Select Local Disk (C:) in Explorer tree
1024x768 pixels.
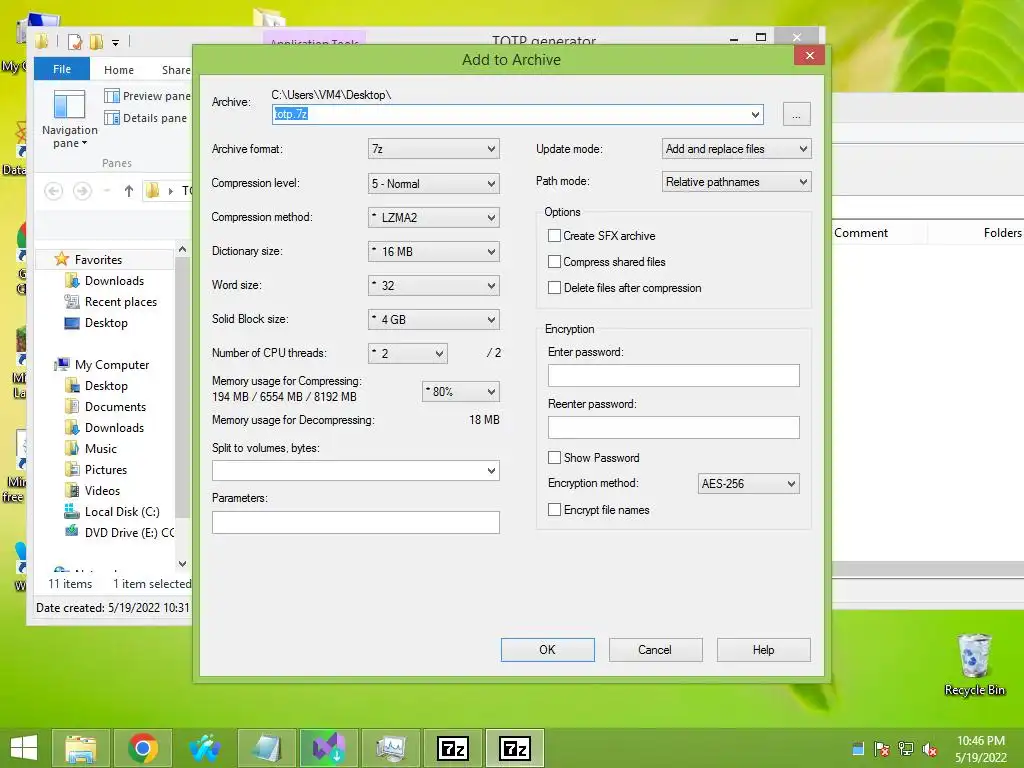pyautogui.click(x=121, y=512)
